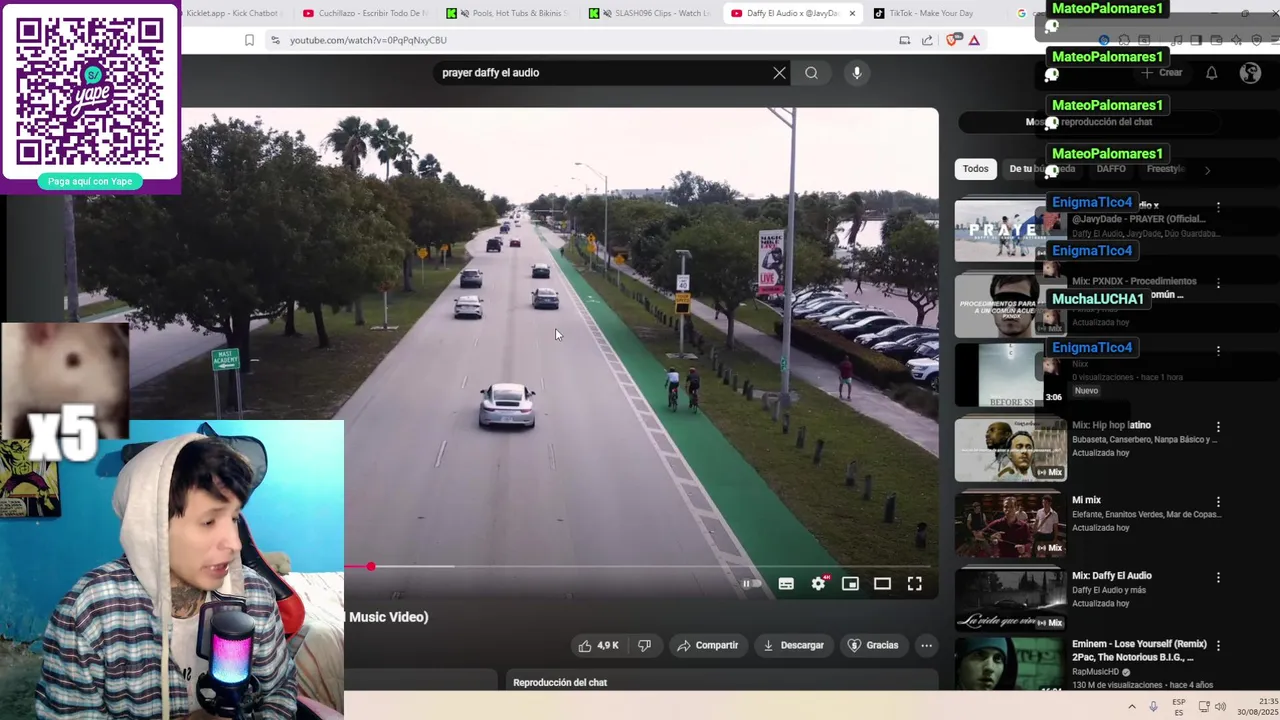This screenshot has height=720, width=1280.
Task: Click the Crear button in YouTube header
Action: (x=1163, y=73)
